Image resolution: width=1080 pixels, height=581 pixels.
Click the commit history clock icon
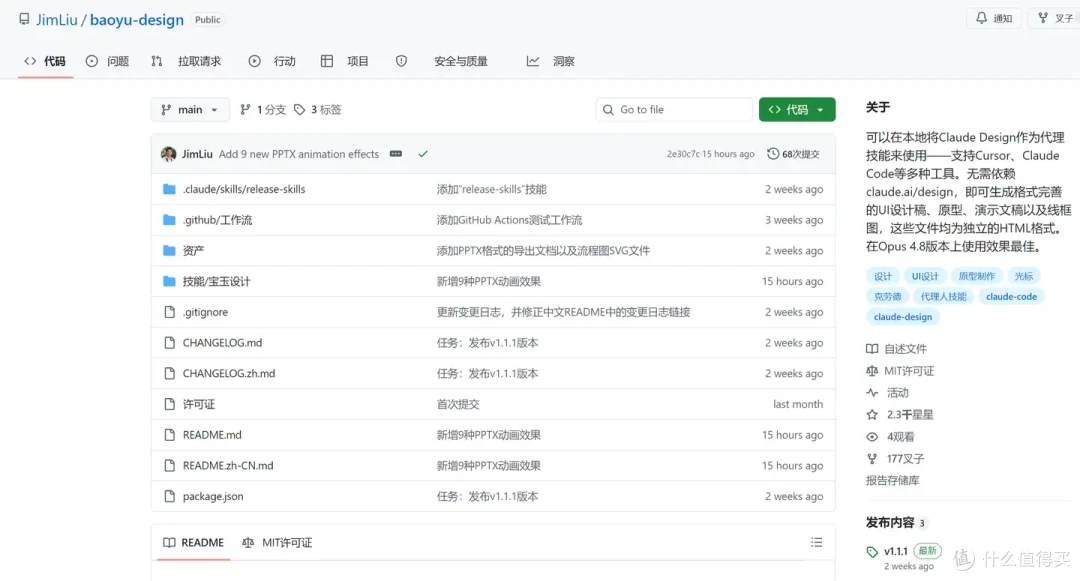coord(773,154)
